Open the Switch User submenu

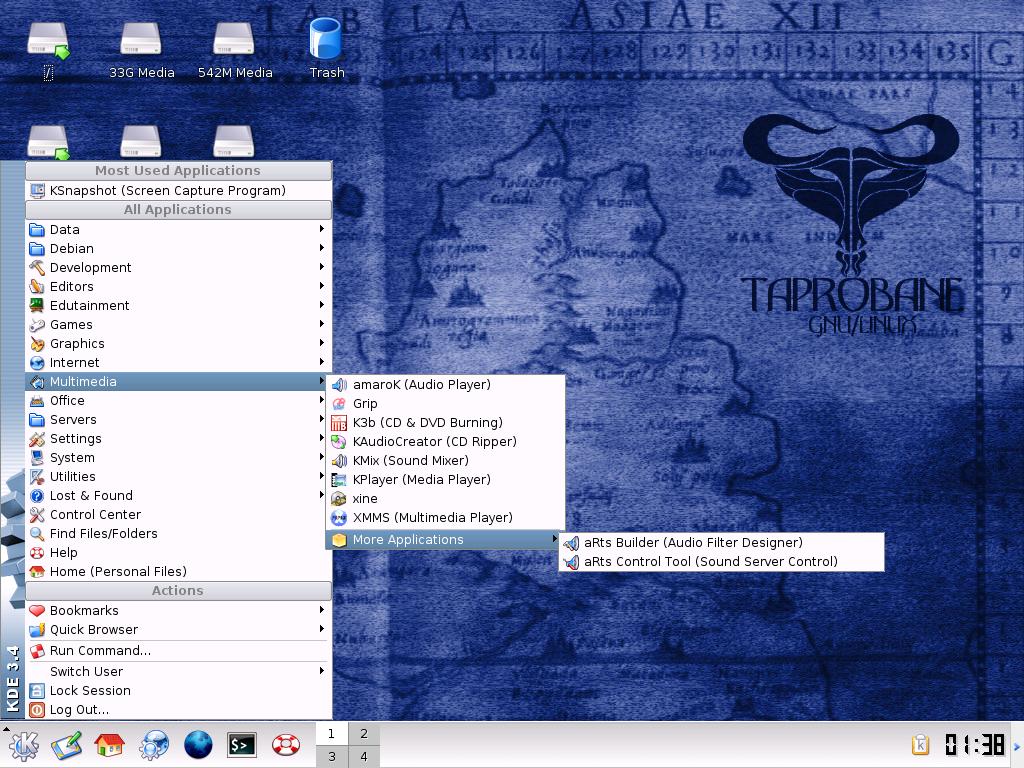coord(178,671)
